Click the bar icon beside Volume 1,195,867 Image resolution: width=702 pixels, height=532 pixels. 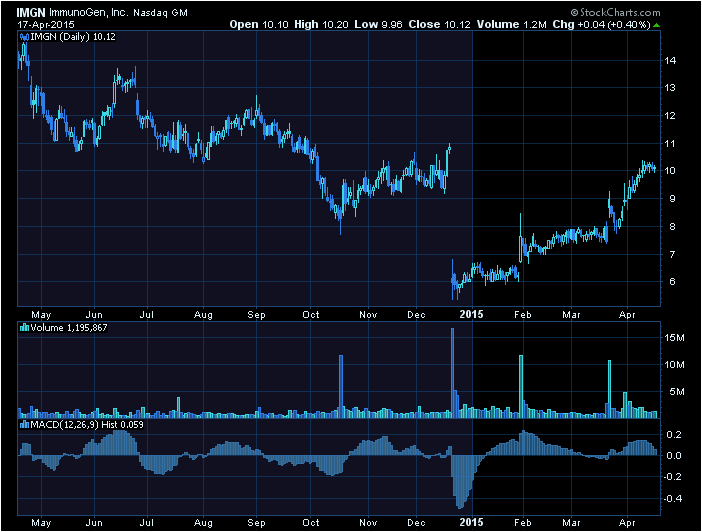click(x=25, y=328)
